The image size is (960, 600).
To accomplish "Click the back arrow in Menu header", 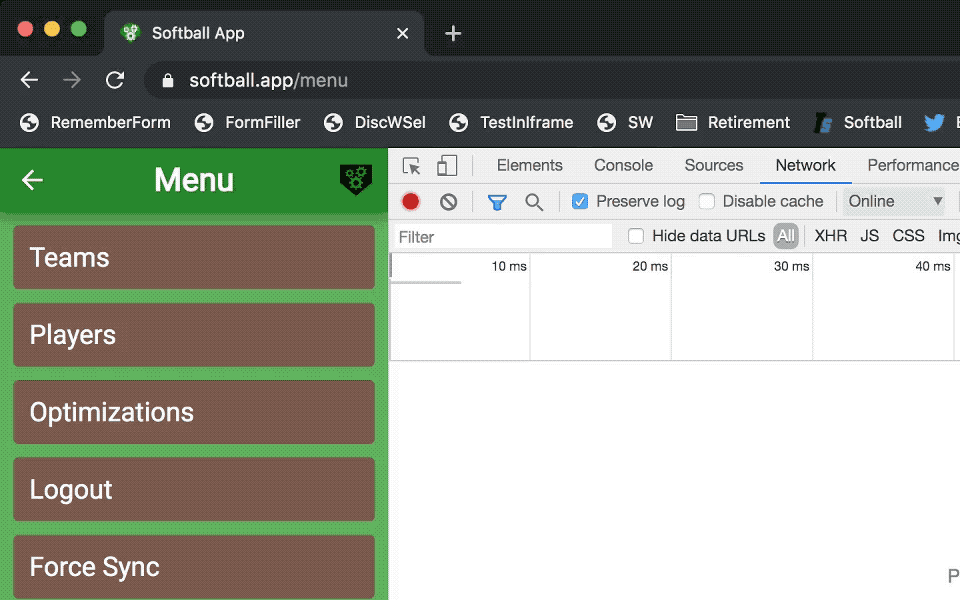I will pos(32,180).
